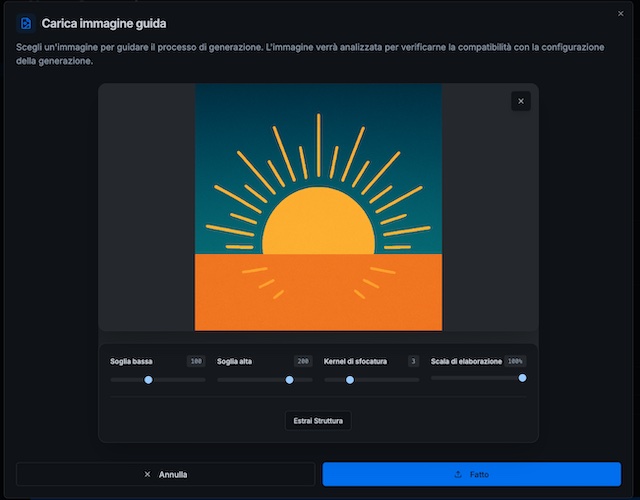This screenshot has width=640, height=500.
Task: Click the X icon inside Annulla button
Action: click(148, 474)
